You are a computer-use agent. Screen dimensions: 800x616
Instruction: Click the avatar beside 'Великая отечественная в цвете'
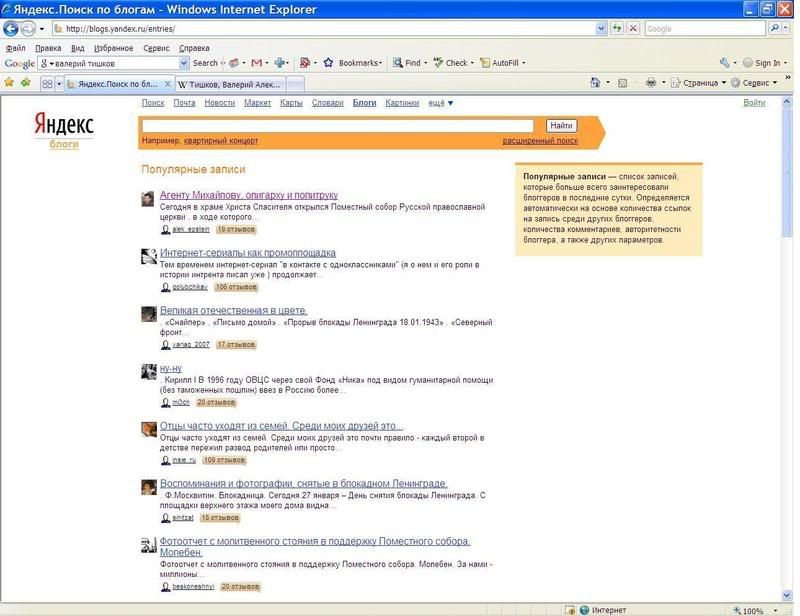tap(148, 314)
